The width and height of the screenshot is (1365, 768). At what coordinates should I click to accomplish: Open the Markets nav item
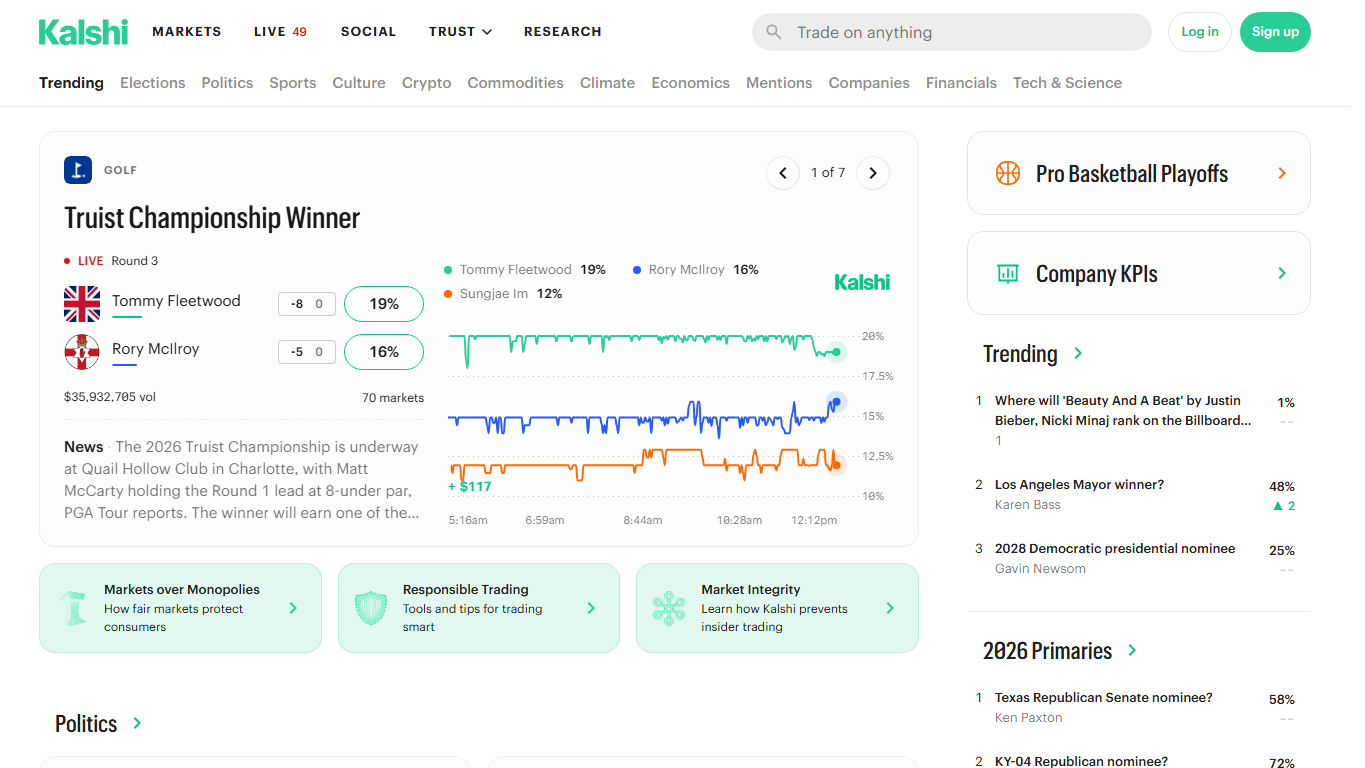187,32
